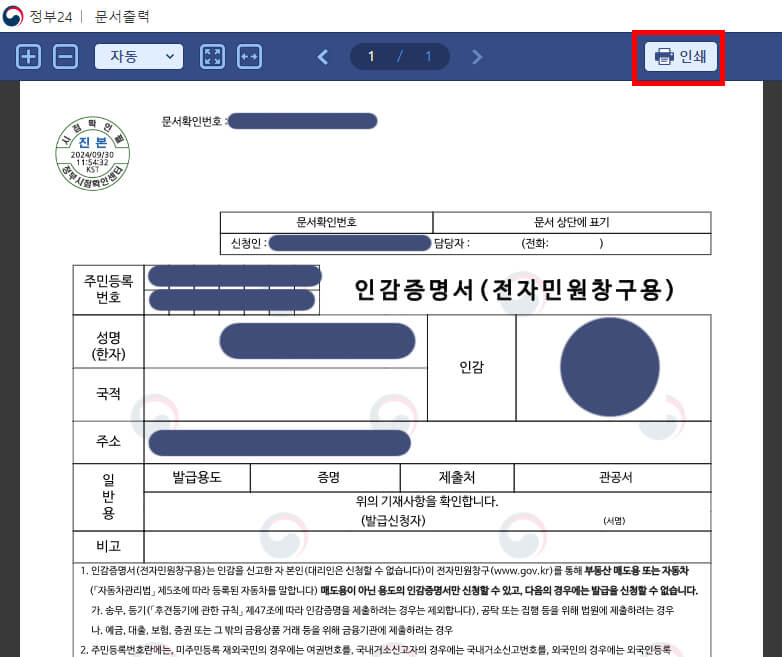Viewport: 782px width, 657px height.
Task: Click the 인쇄 print button
Action: pos(680,56)
